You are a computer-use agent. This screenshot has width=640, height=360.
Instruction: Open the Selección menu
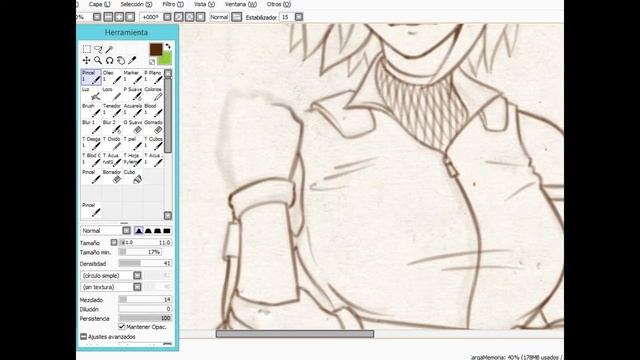tap(136, 4)
